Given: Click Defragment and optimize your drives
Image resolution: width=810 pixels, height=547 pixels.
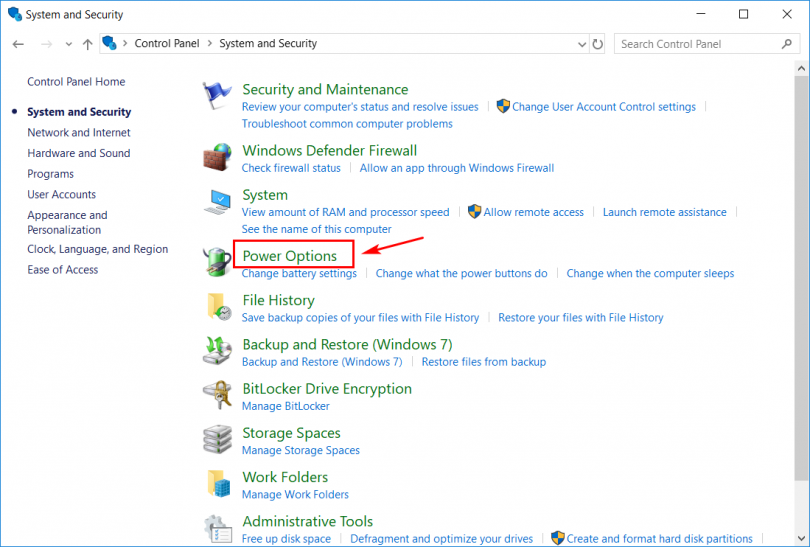Looking at the screenshot, I should 442,539.
